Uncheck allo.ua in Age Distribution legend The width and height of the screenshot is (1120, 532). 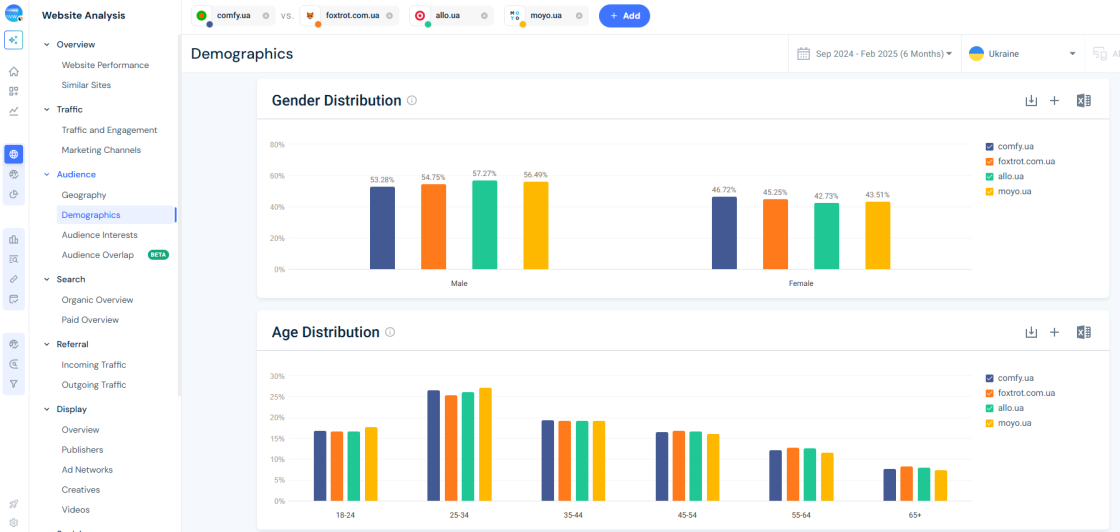(989, 408)
